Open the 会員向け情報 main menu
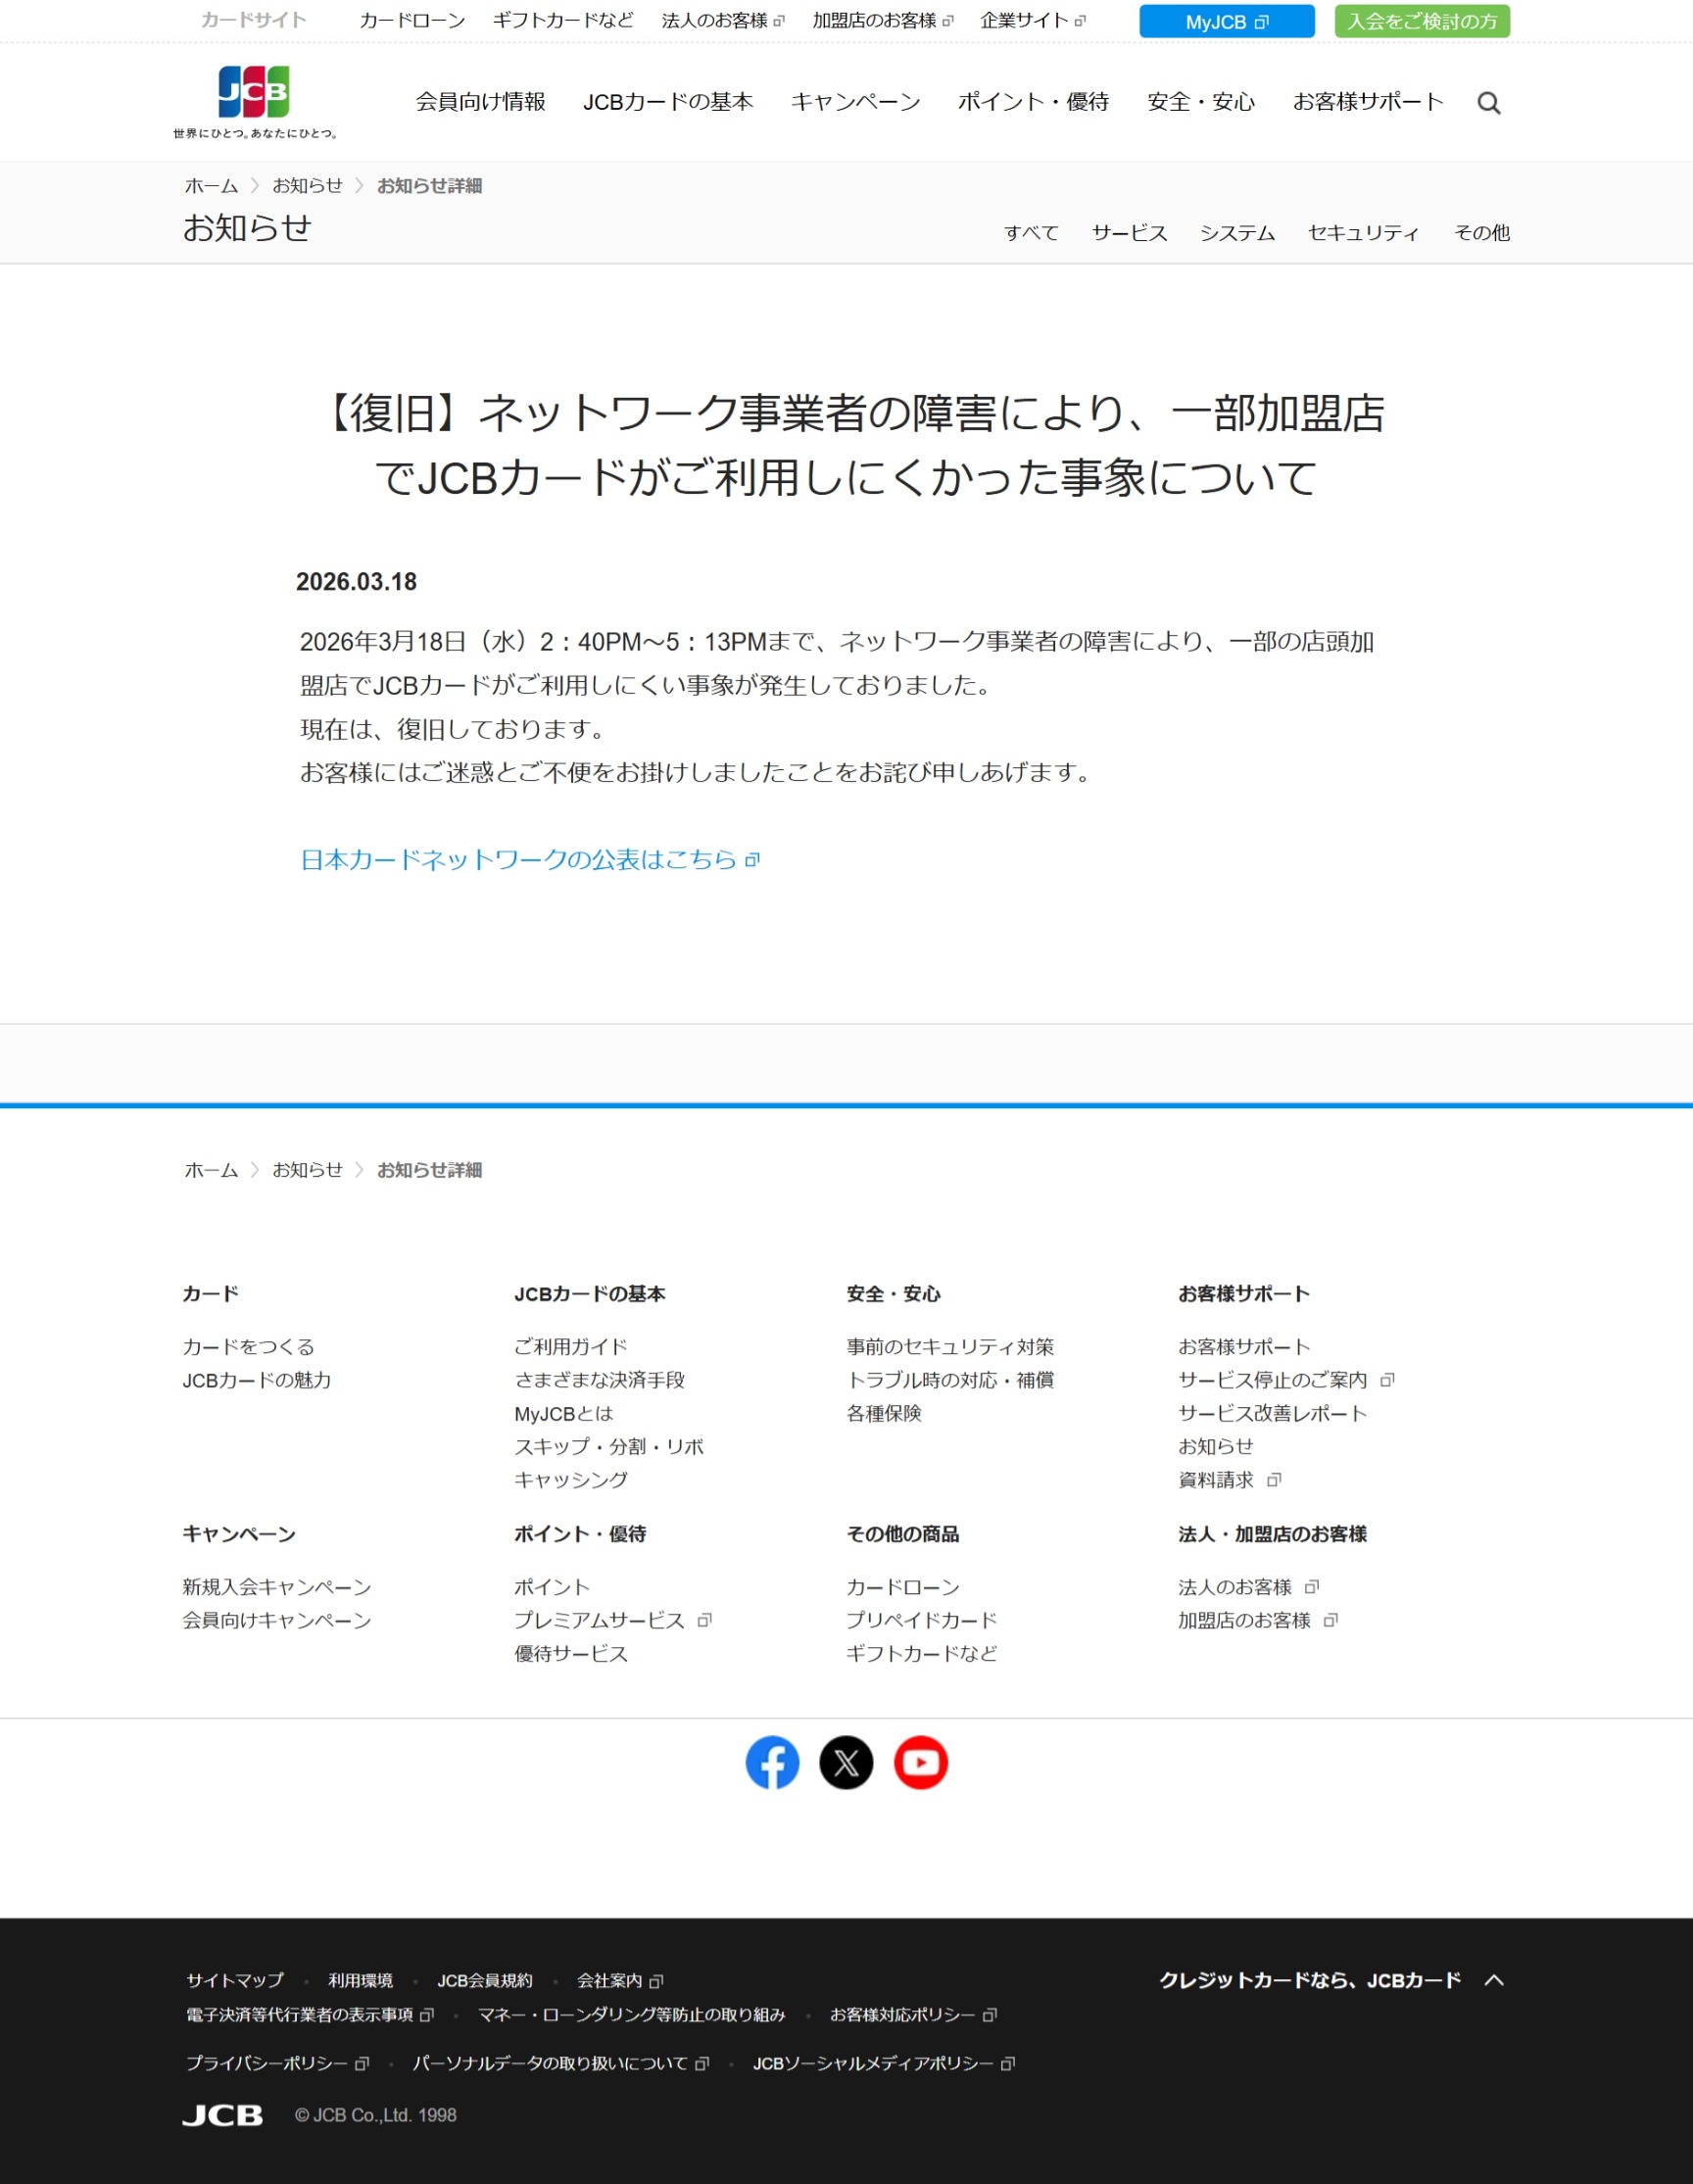The height and width of the screenshot is (2184, 1693). pos(480,102)
